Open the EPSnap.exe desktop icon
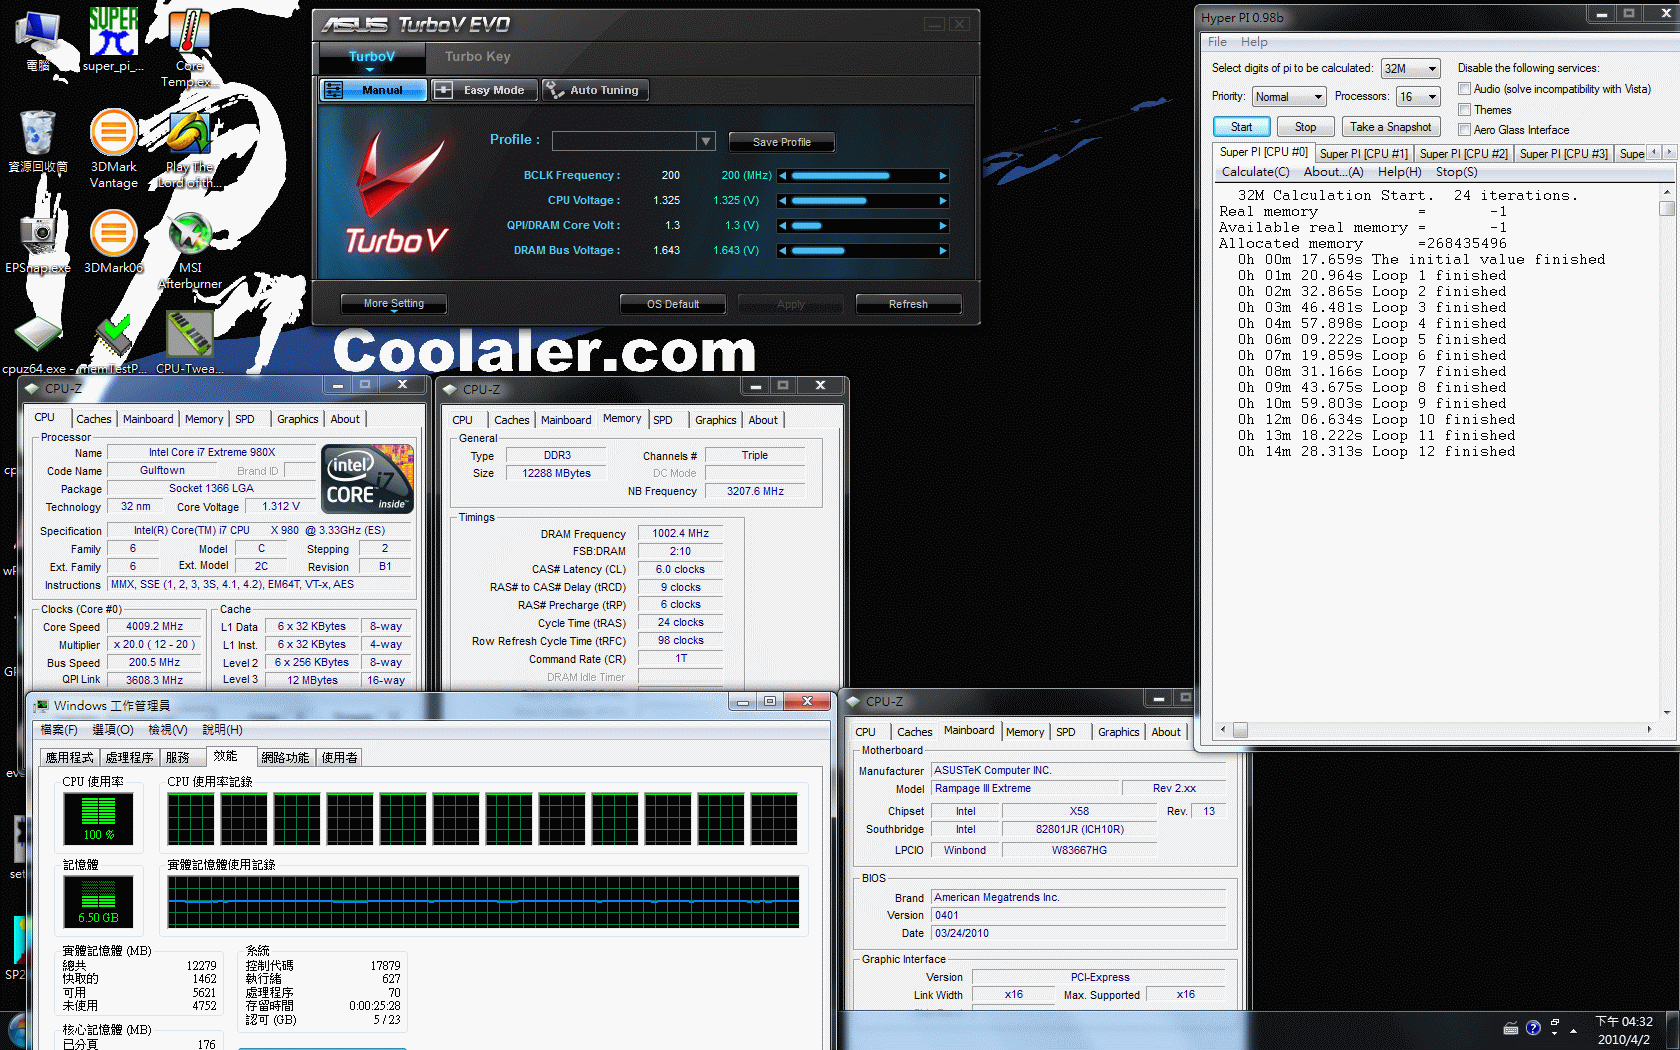1680x1050 pixels. (x=38, y=240)
